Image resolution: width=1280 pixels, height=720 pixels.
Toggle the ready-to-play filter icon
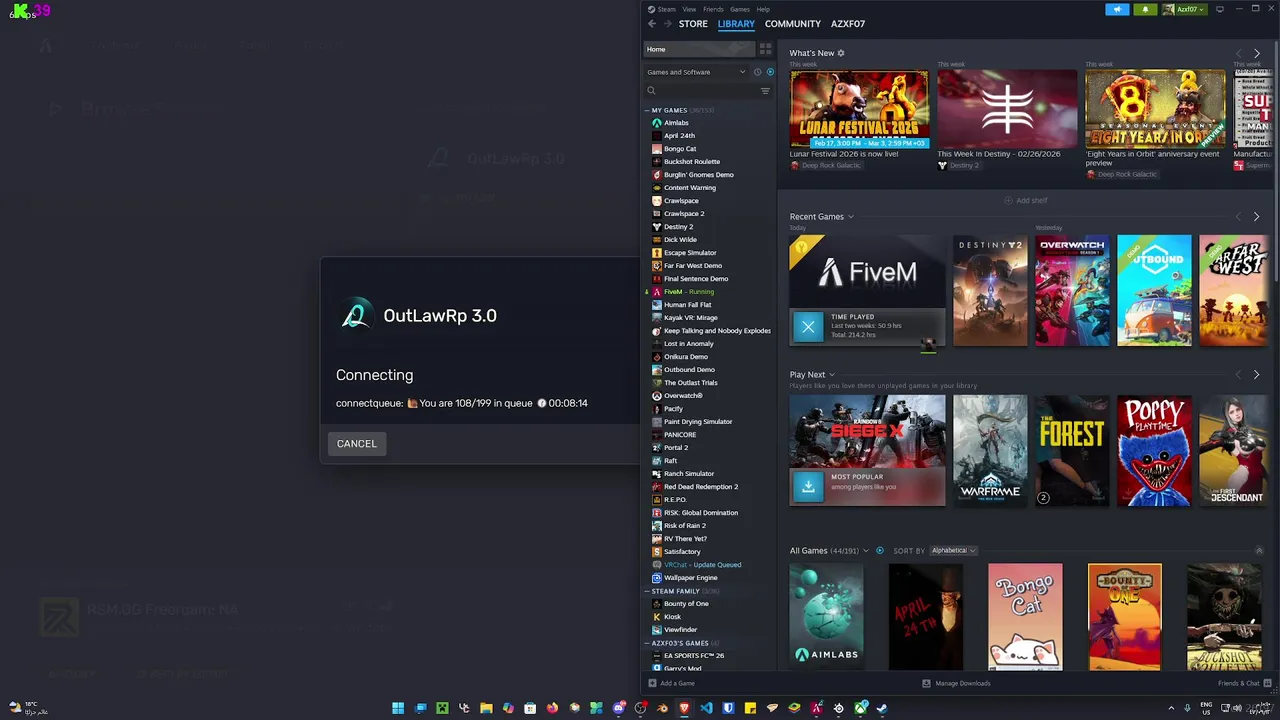click(770, 72)
